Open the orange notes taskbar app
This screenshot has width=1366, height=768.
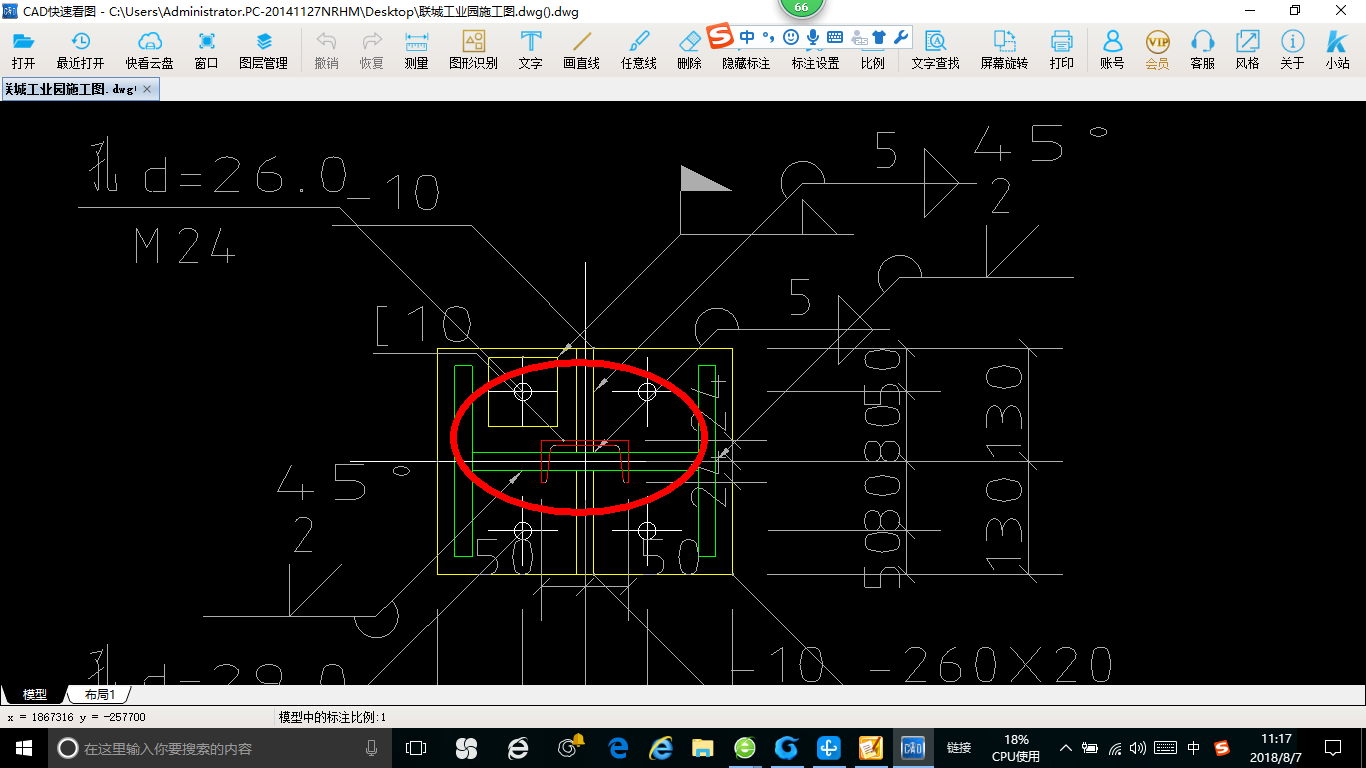(870, 747)
